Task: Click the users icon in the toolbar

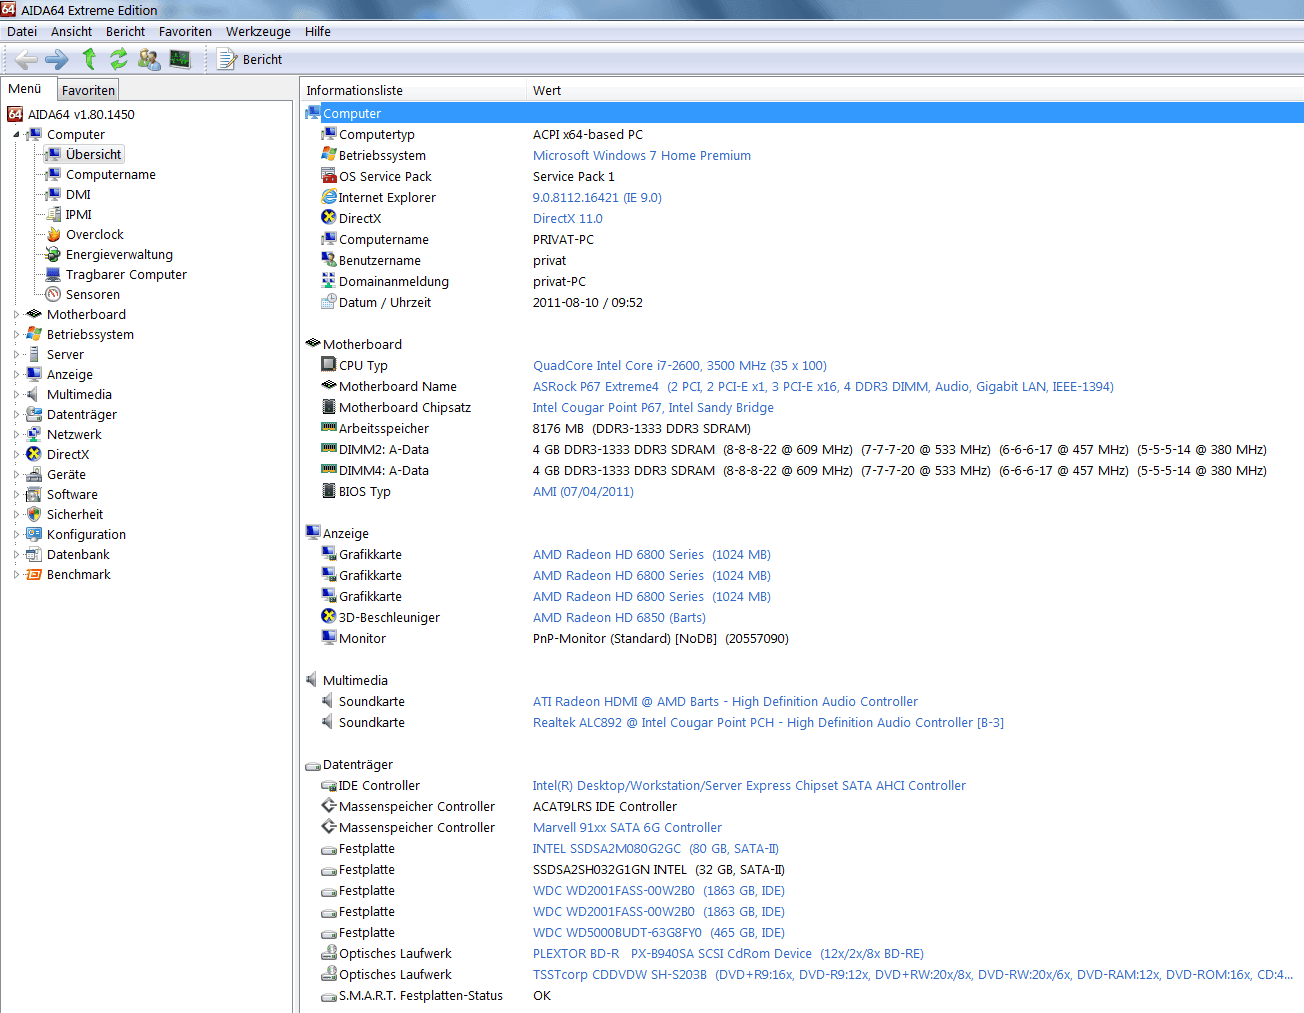Action: pyautogui.click(x=149, y=60)
